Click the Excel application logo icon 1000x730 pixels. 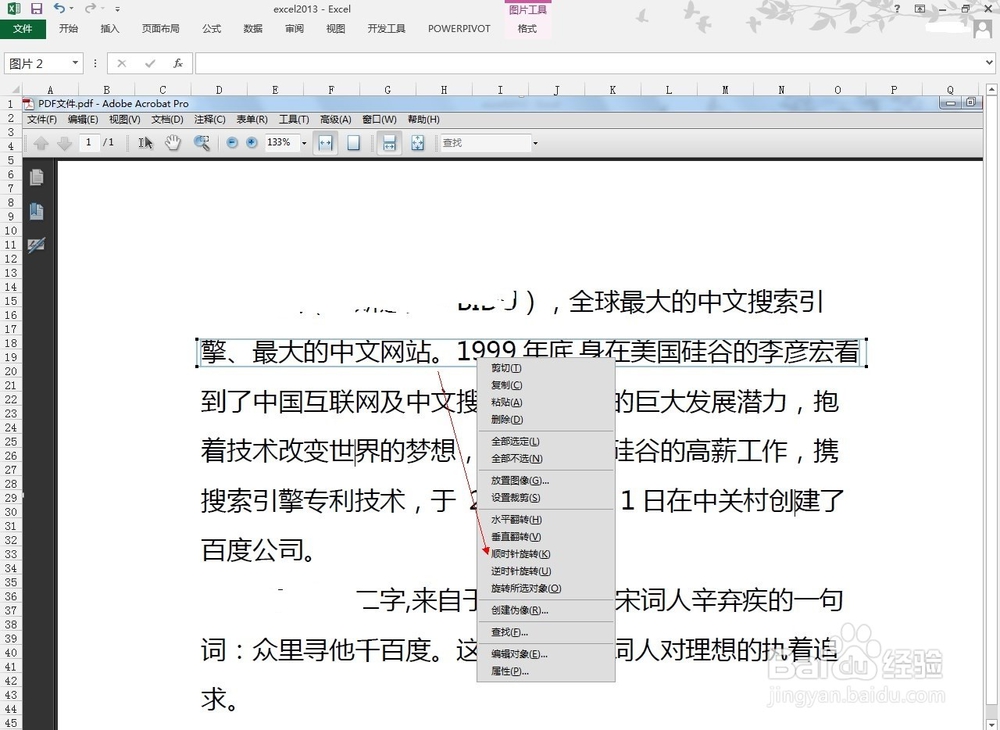[13, 8]
